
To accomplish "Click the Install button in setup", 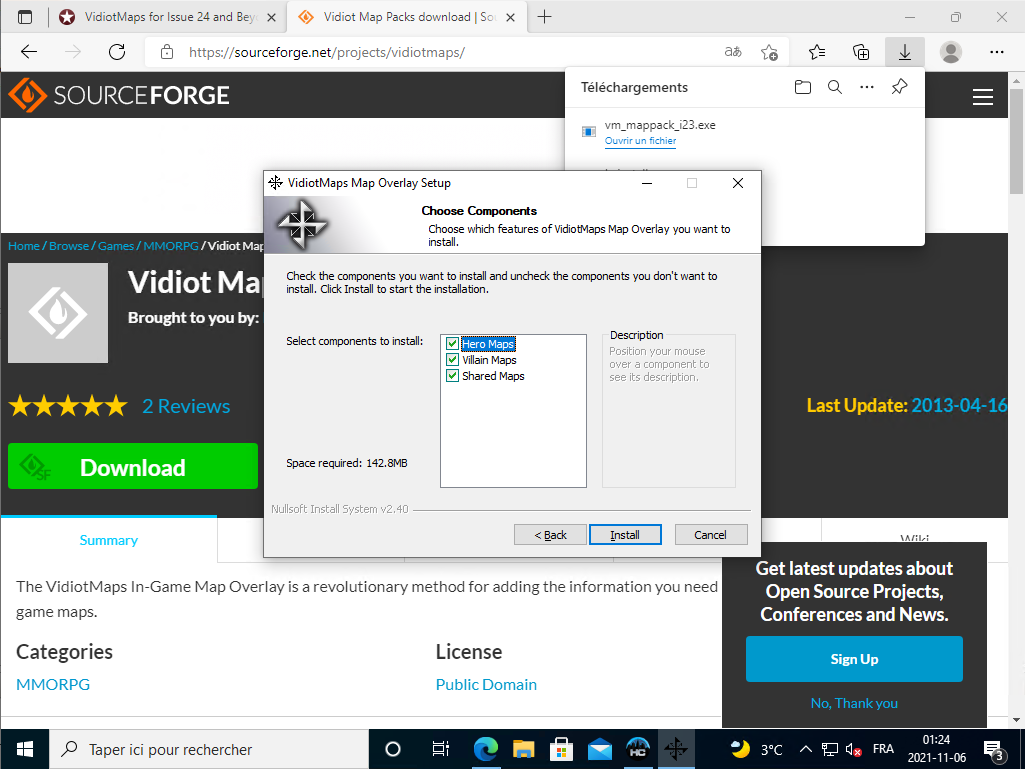I will click(x=625, y=535).
